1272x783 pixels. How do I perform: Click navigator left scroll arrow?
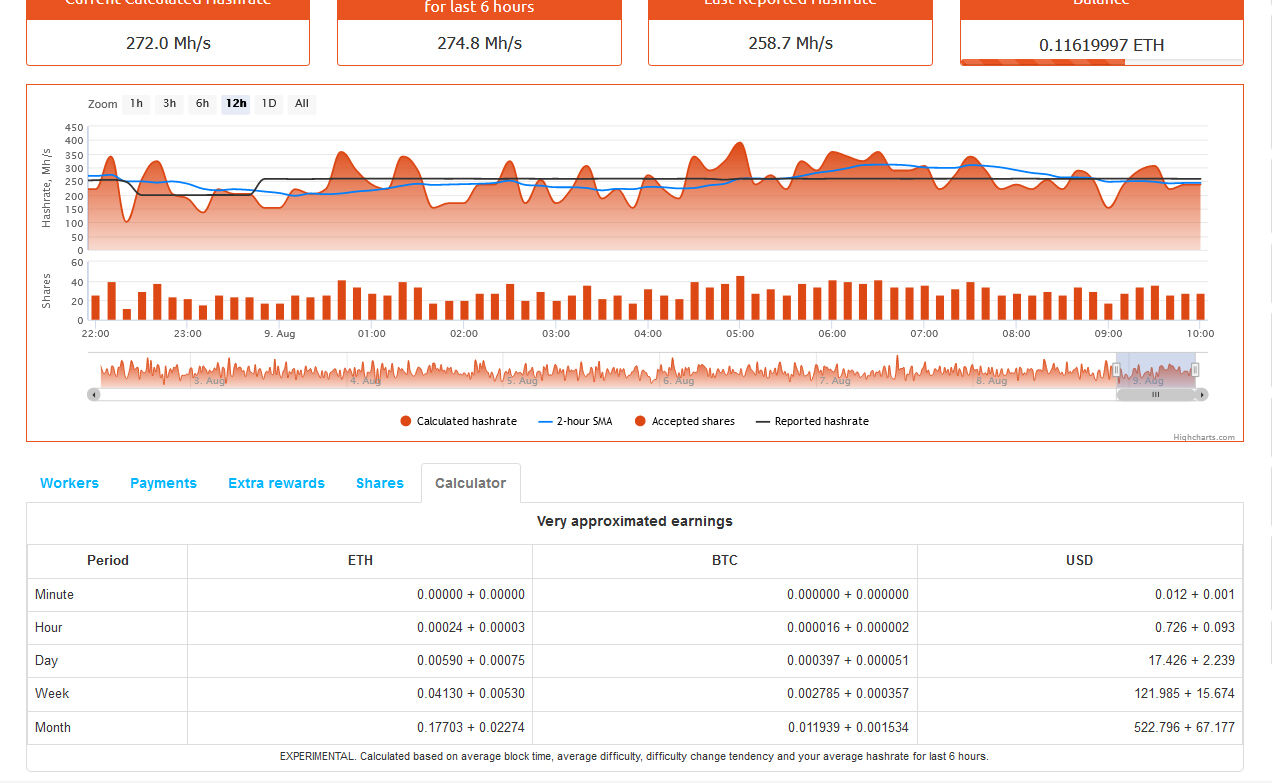94,395
